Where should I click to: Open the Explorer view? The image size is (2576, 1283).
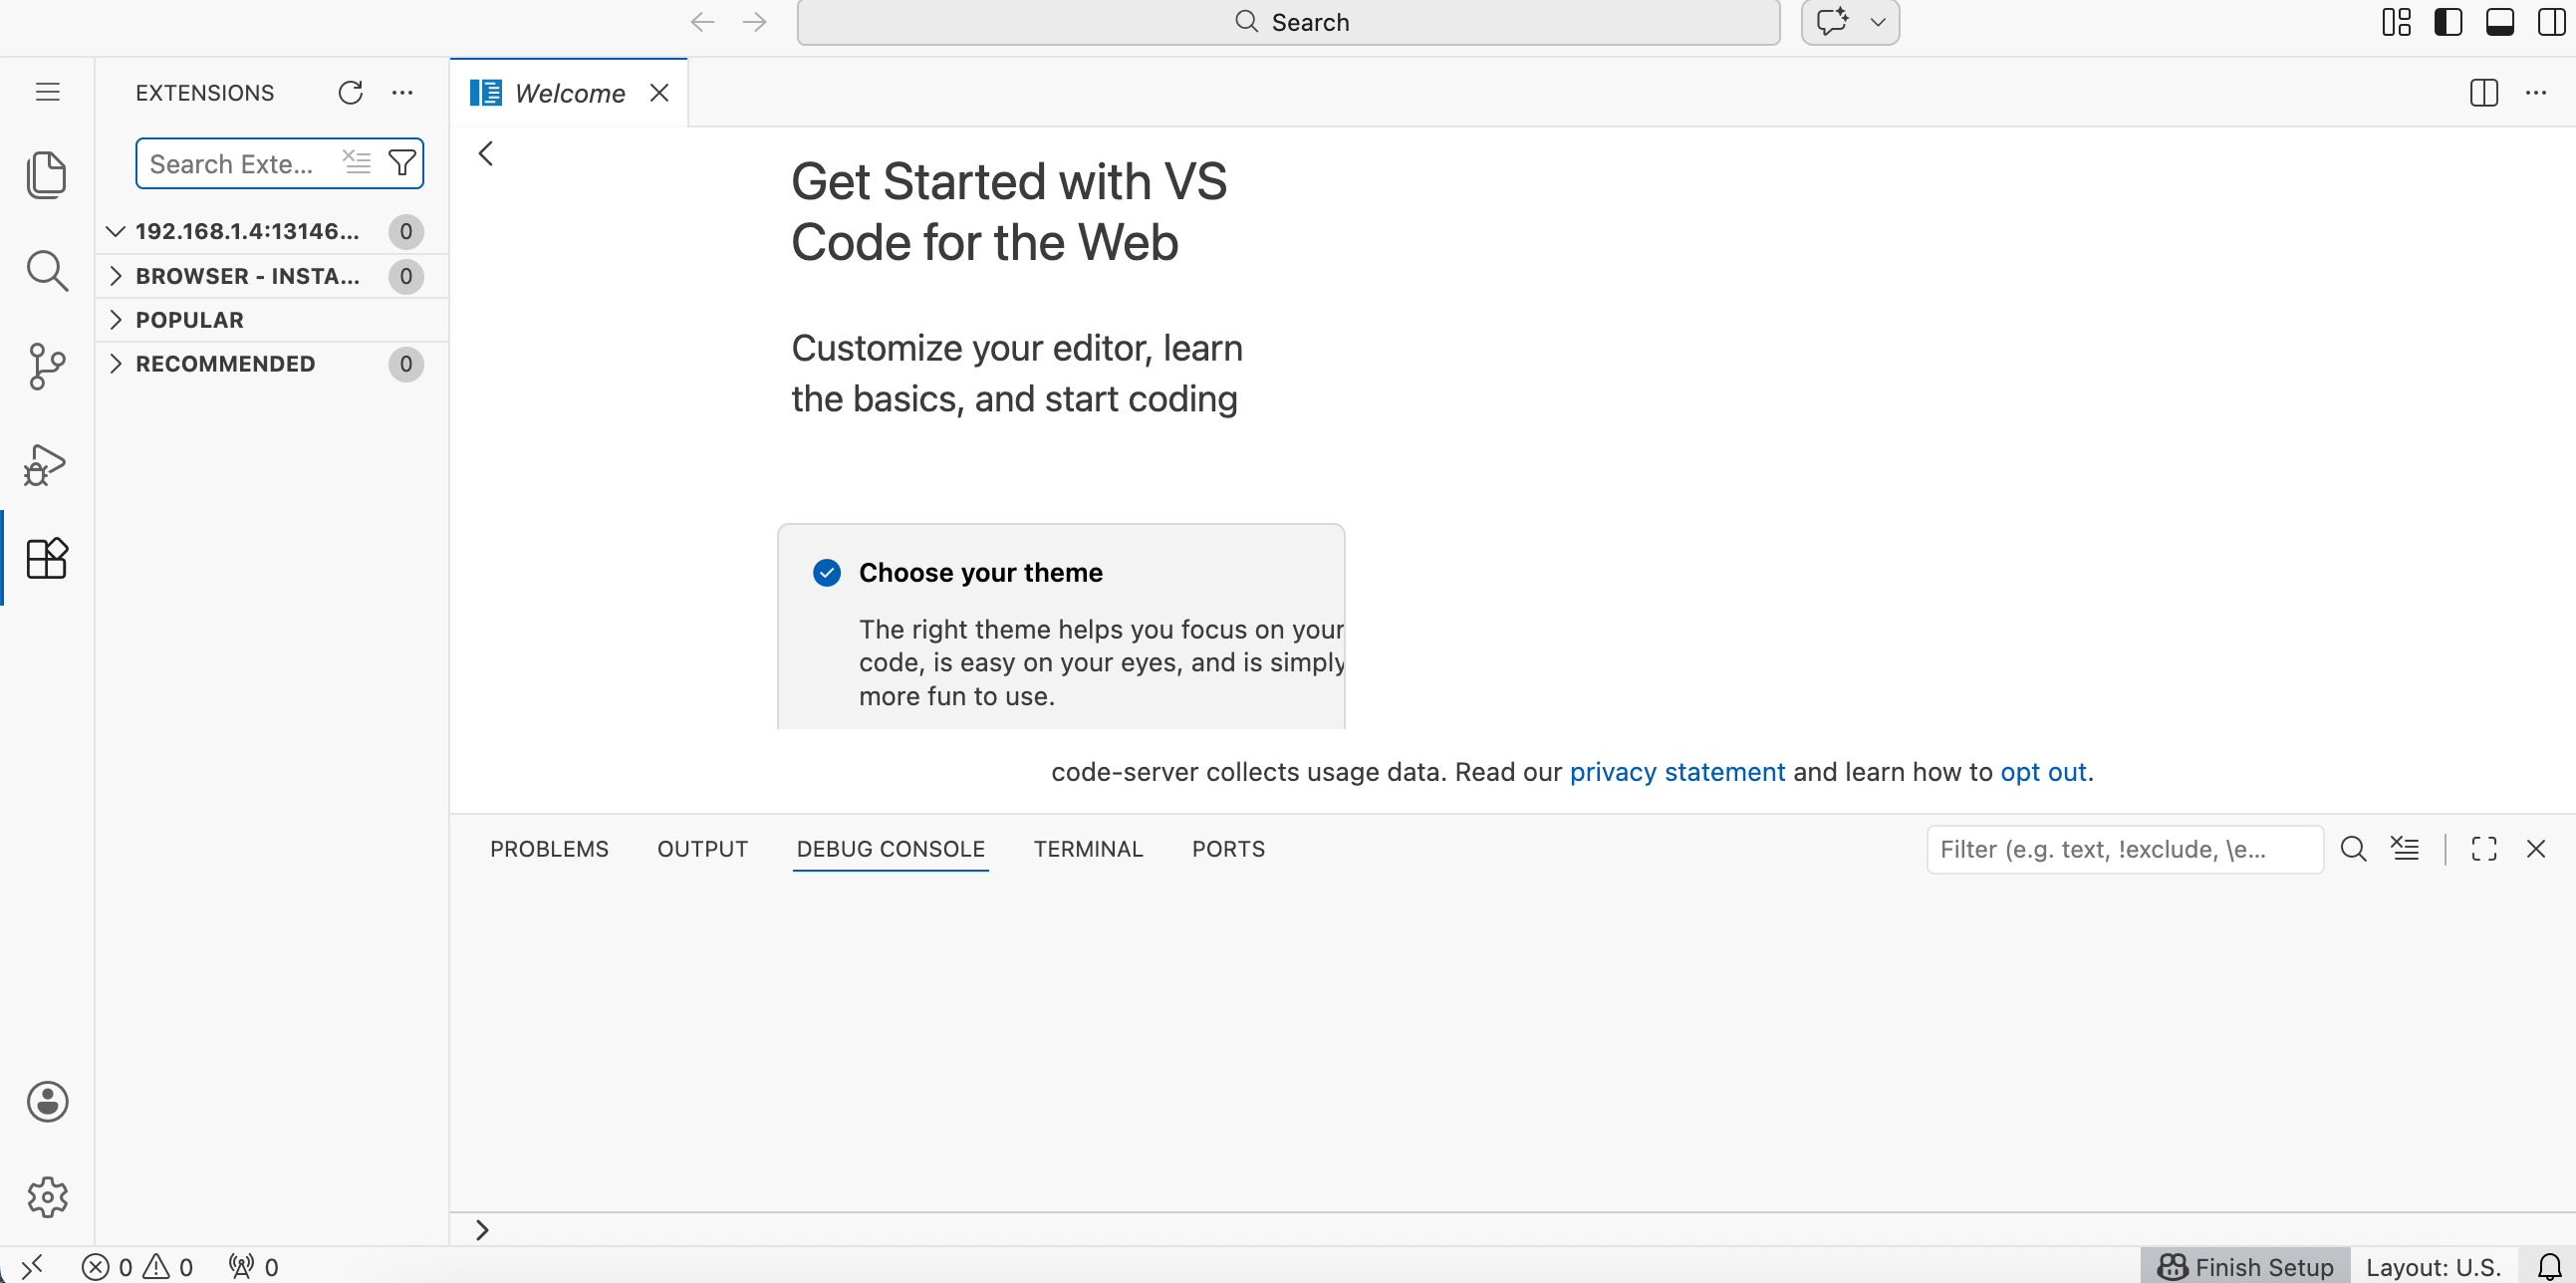pos(47,174)
